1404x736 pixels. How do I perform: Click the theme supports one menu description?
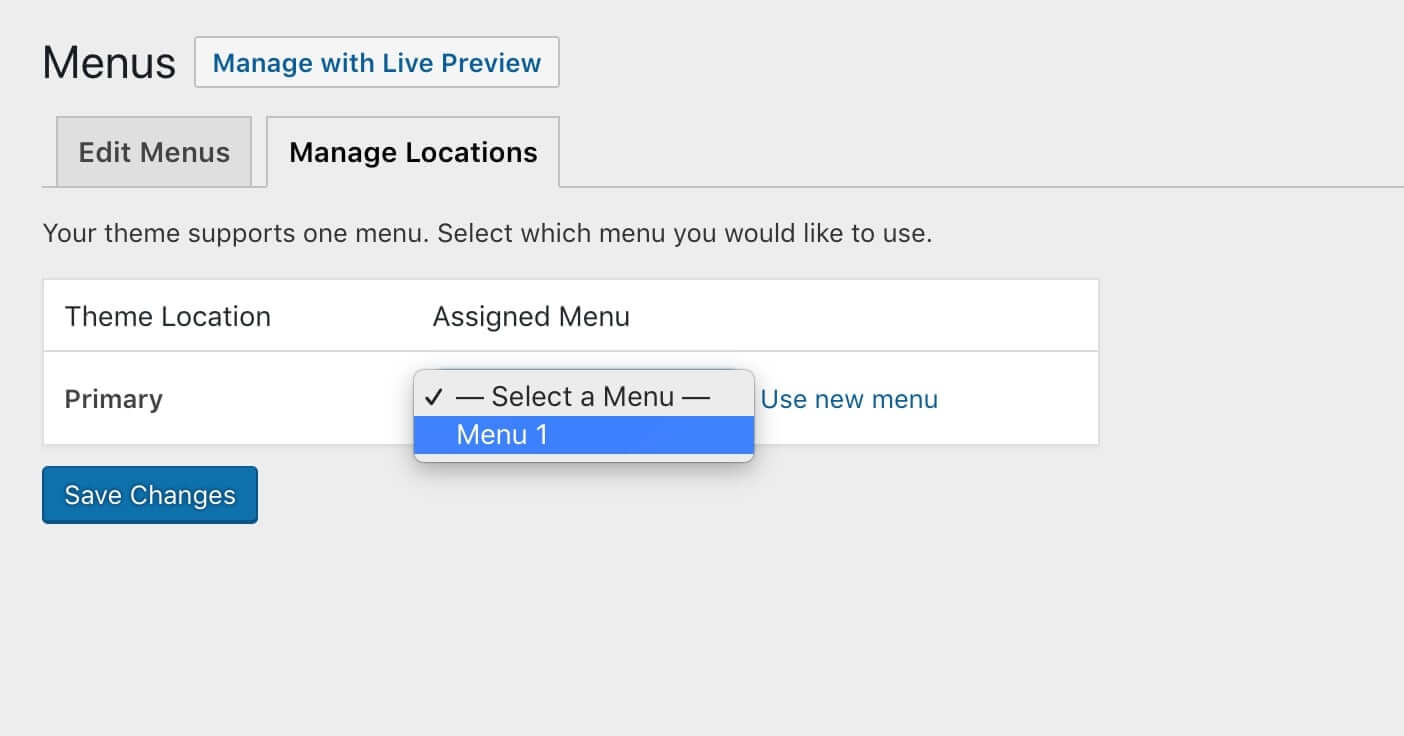click(x=487, y=235)
